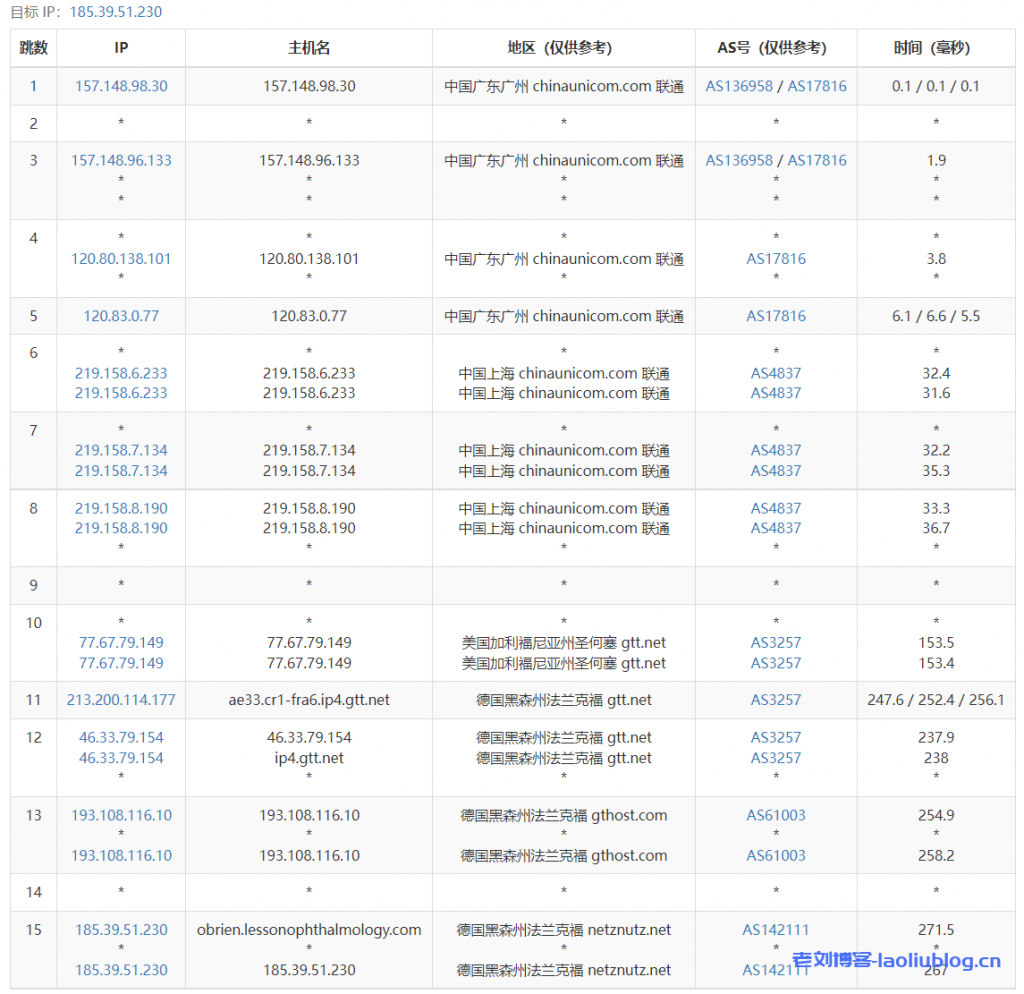Click the target IP link above the table
The height and width of the screenshot is (994, 1024).
116,12
